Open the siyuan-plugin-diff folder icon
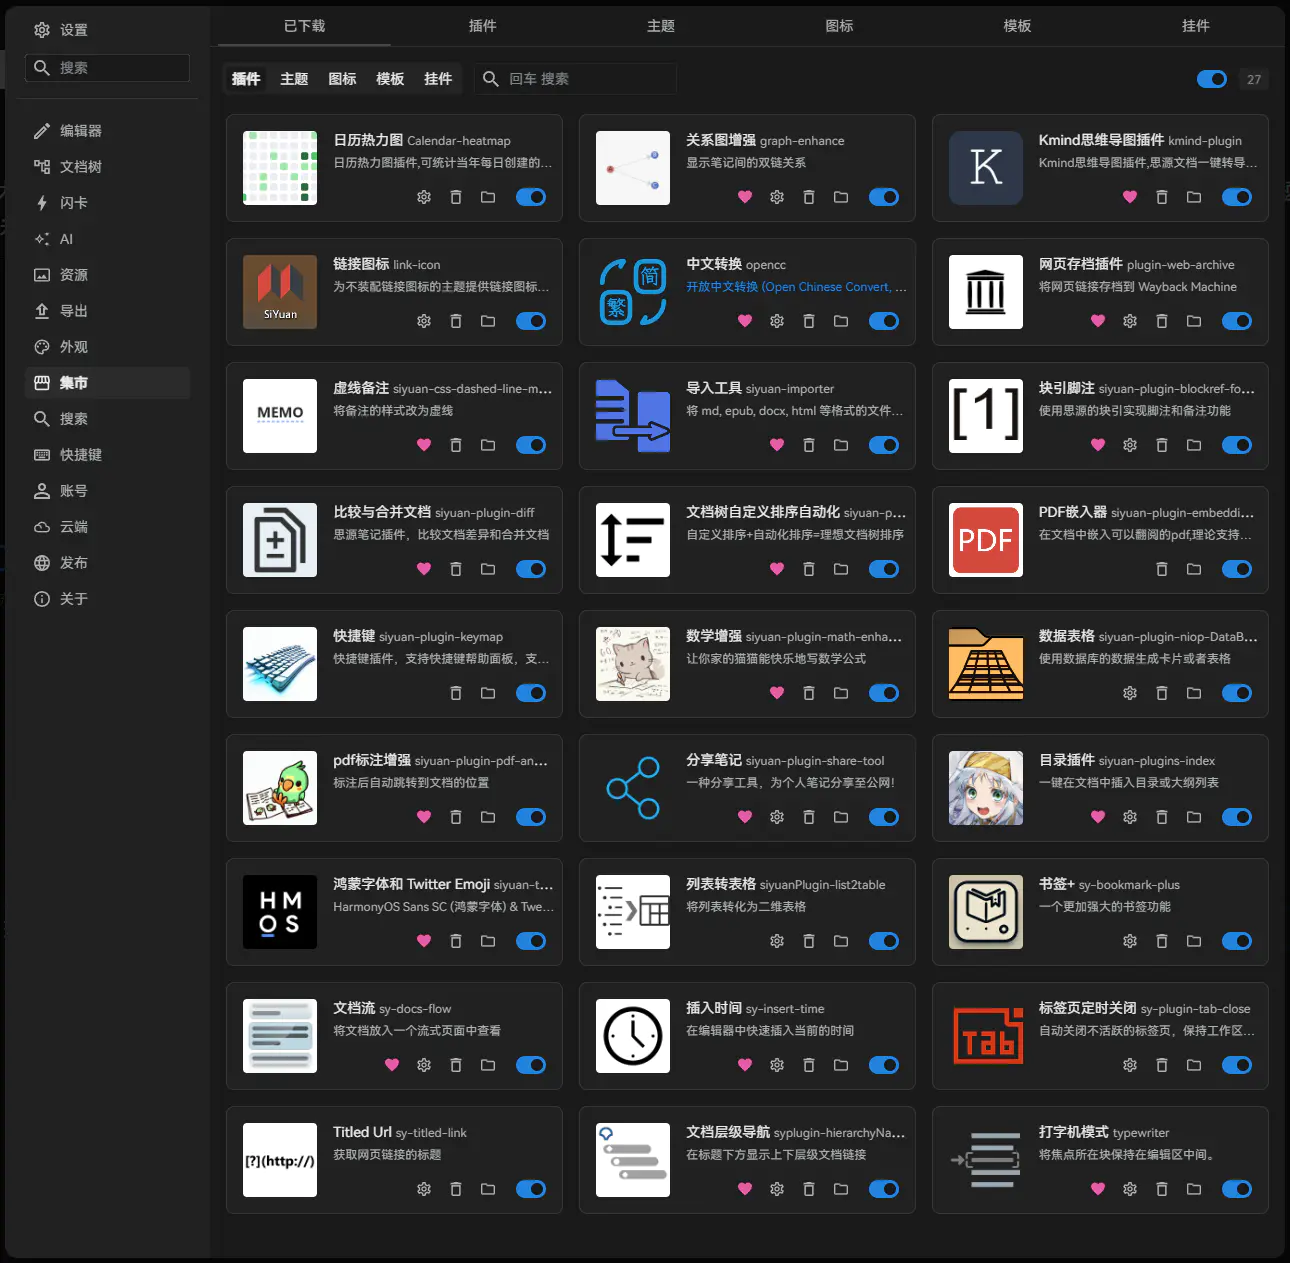1290x1263 pixels. (488, 569)
